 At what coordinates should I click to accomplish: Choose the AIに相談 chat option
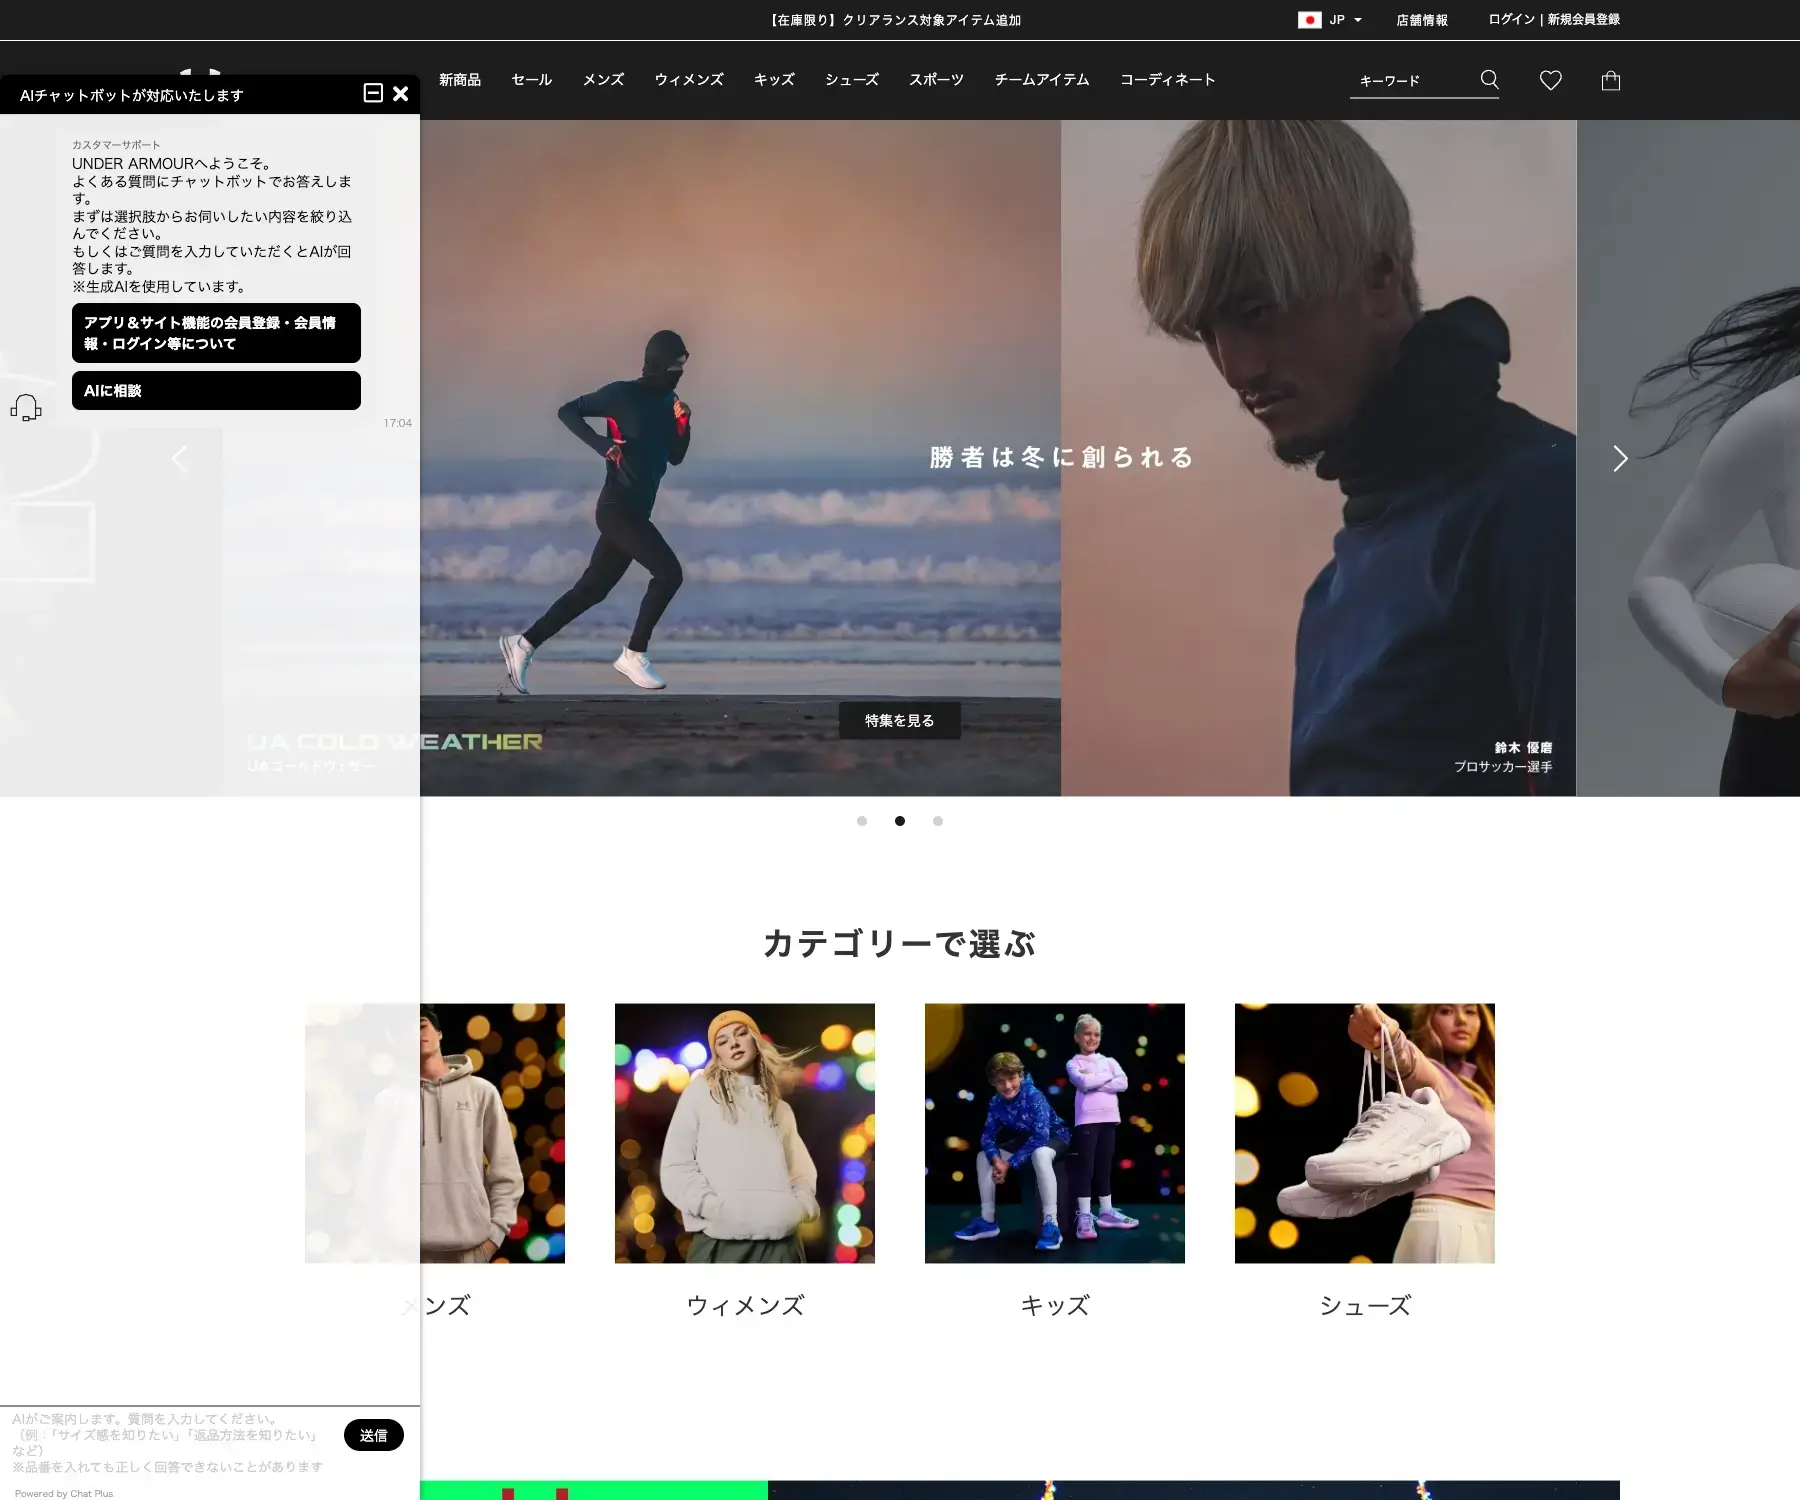pyautogui.click(x=216, y=390)
